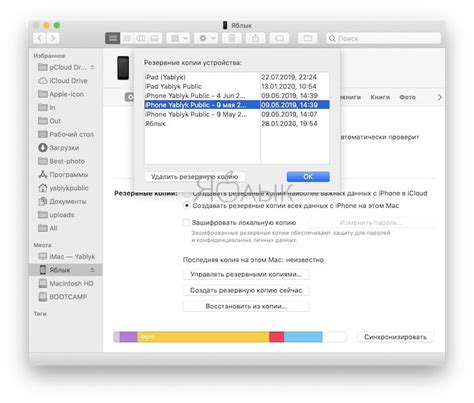Open the gear action menu

206,38
